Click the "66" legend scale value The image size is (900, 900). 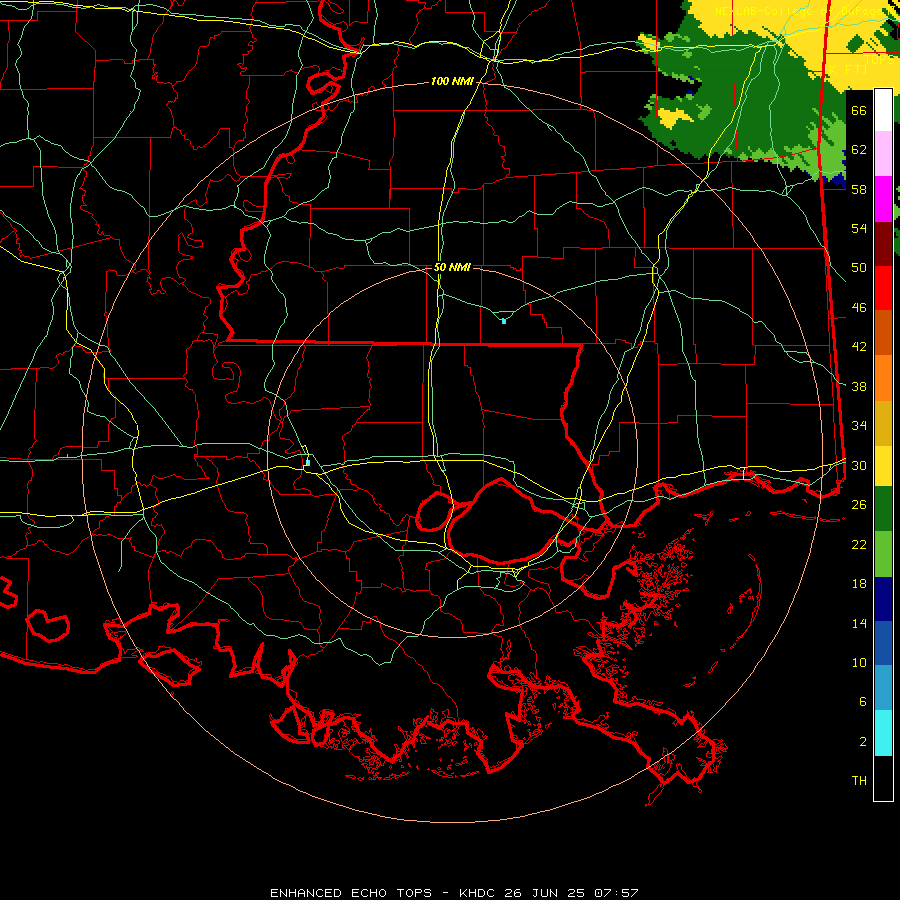(x=859, y=111)
